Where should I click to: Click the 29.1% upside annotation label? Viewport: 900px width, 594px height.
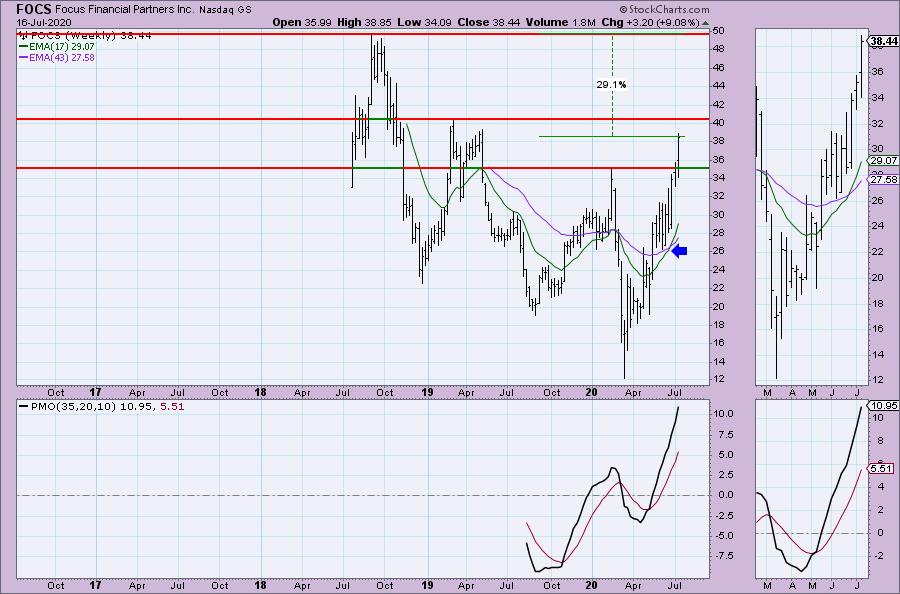611,84
